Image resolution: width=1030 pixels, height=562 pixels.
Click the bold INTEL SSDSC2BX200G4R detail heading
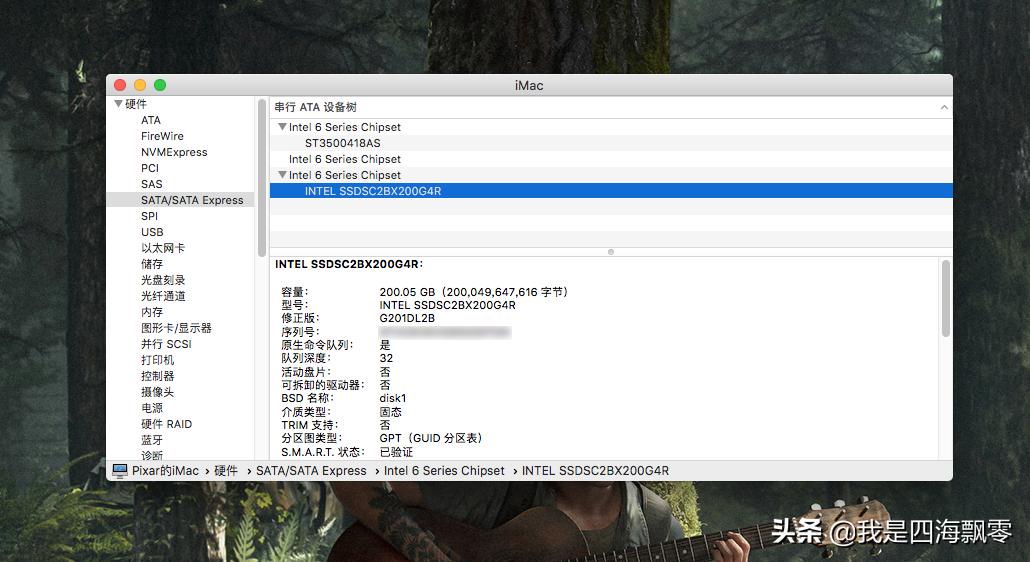point(349,264)
